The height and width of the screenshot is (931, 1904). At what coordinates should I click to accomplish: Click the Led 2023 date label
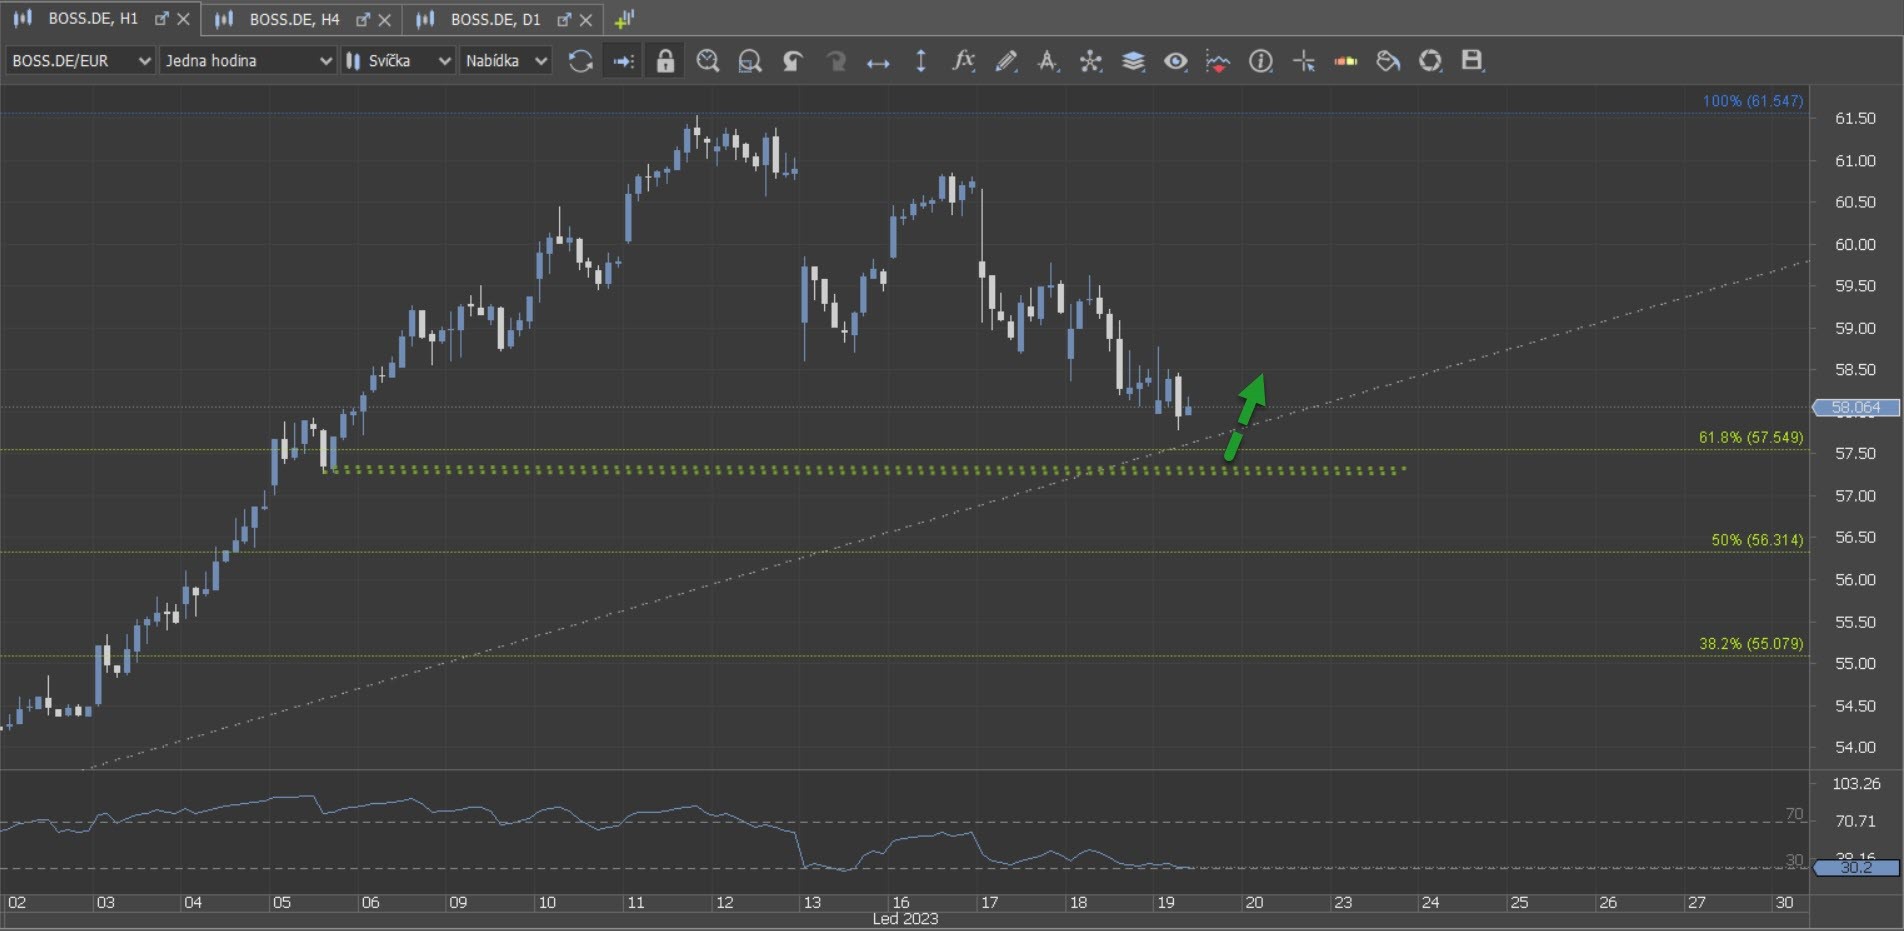pos(905,919)
